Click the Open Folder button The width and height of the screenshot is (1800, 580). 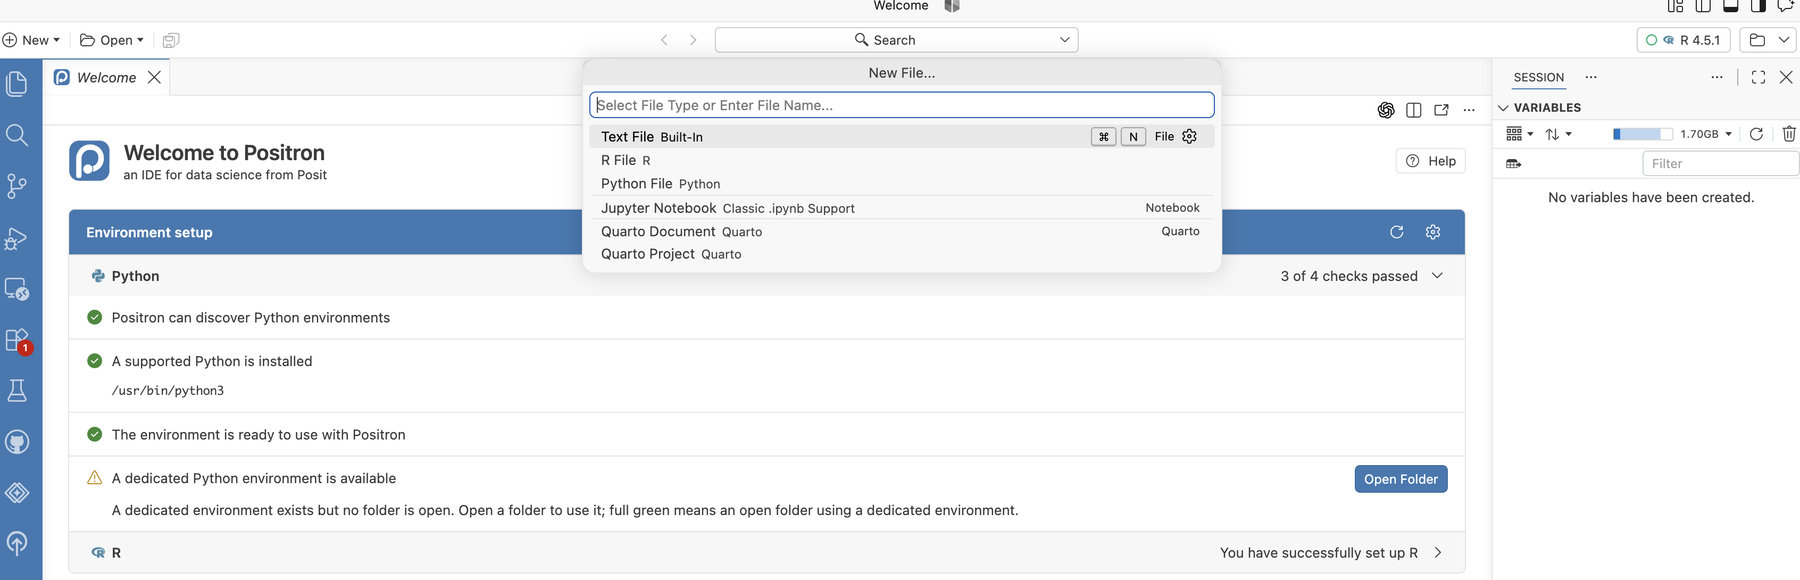point(1401,479)
